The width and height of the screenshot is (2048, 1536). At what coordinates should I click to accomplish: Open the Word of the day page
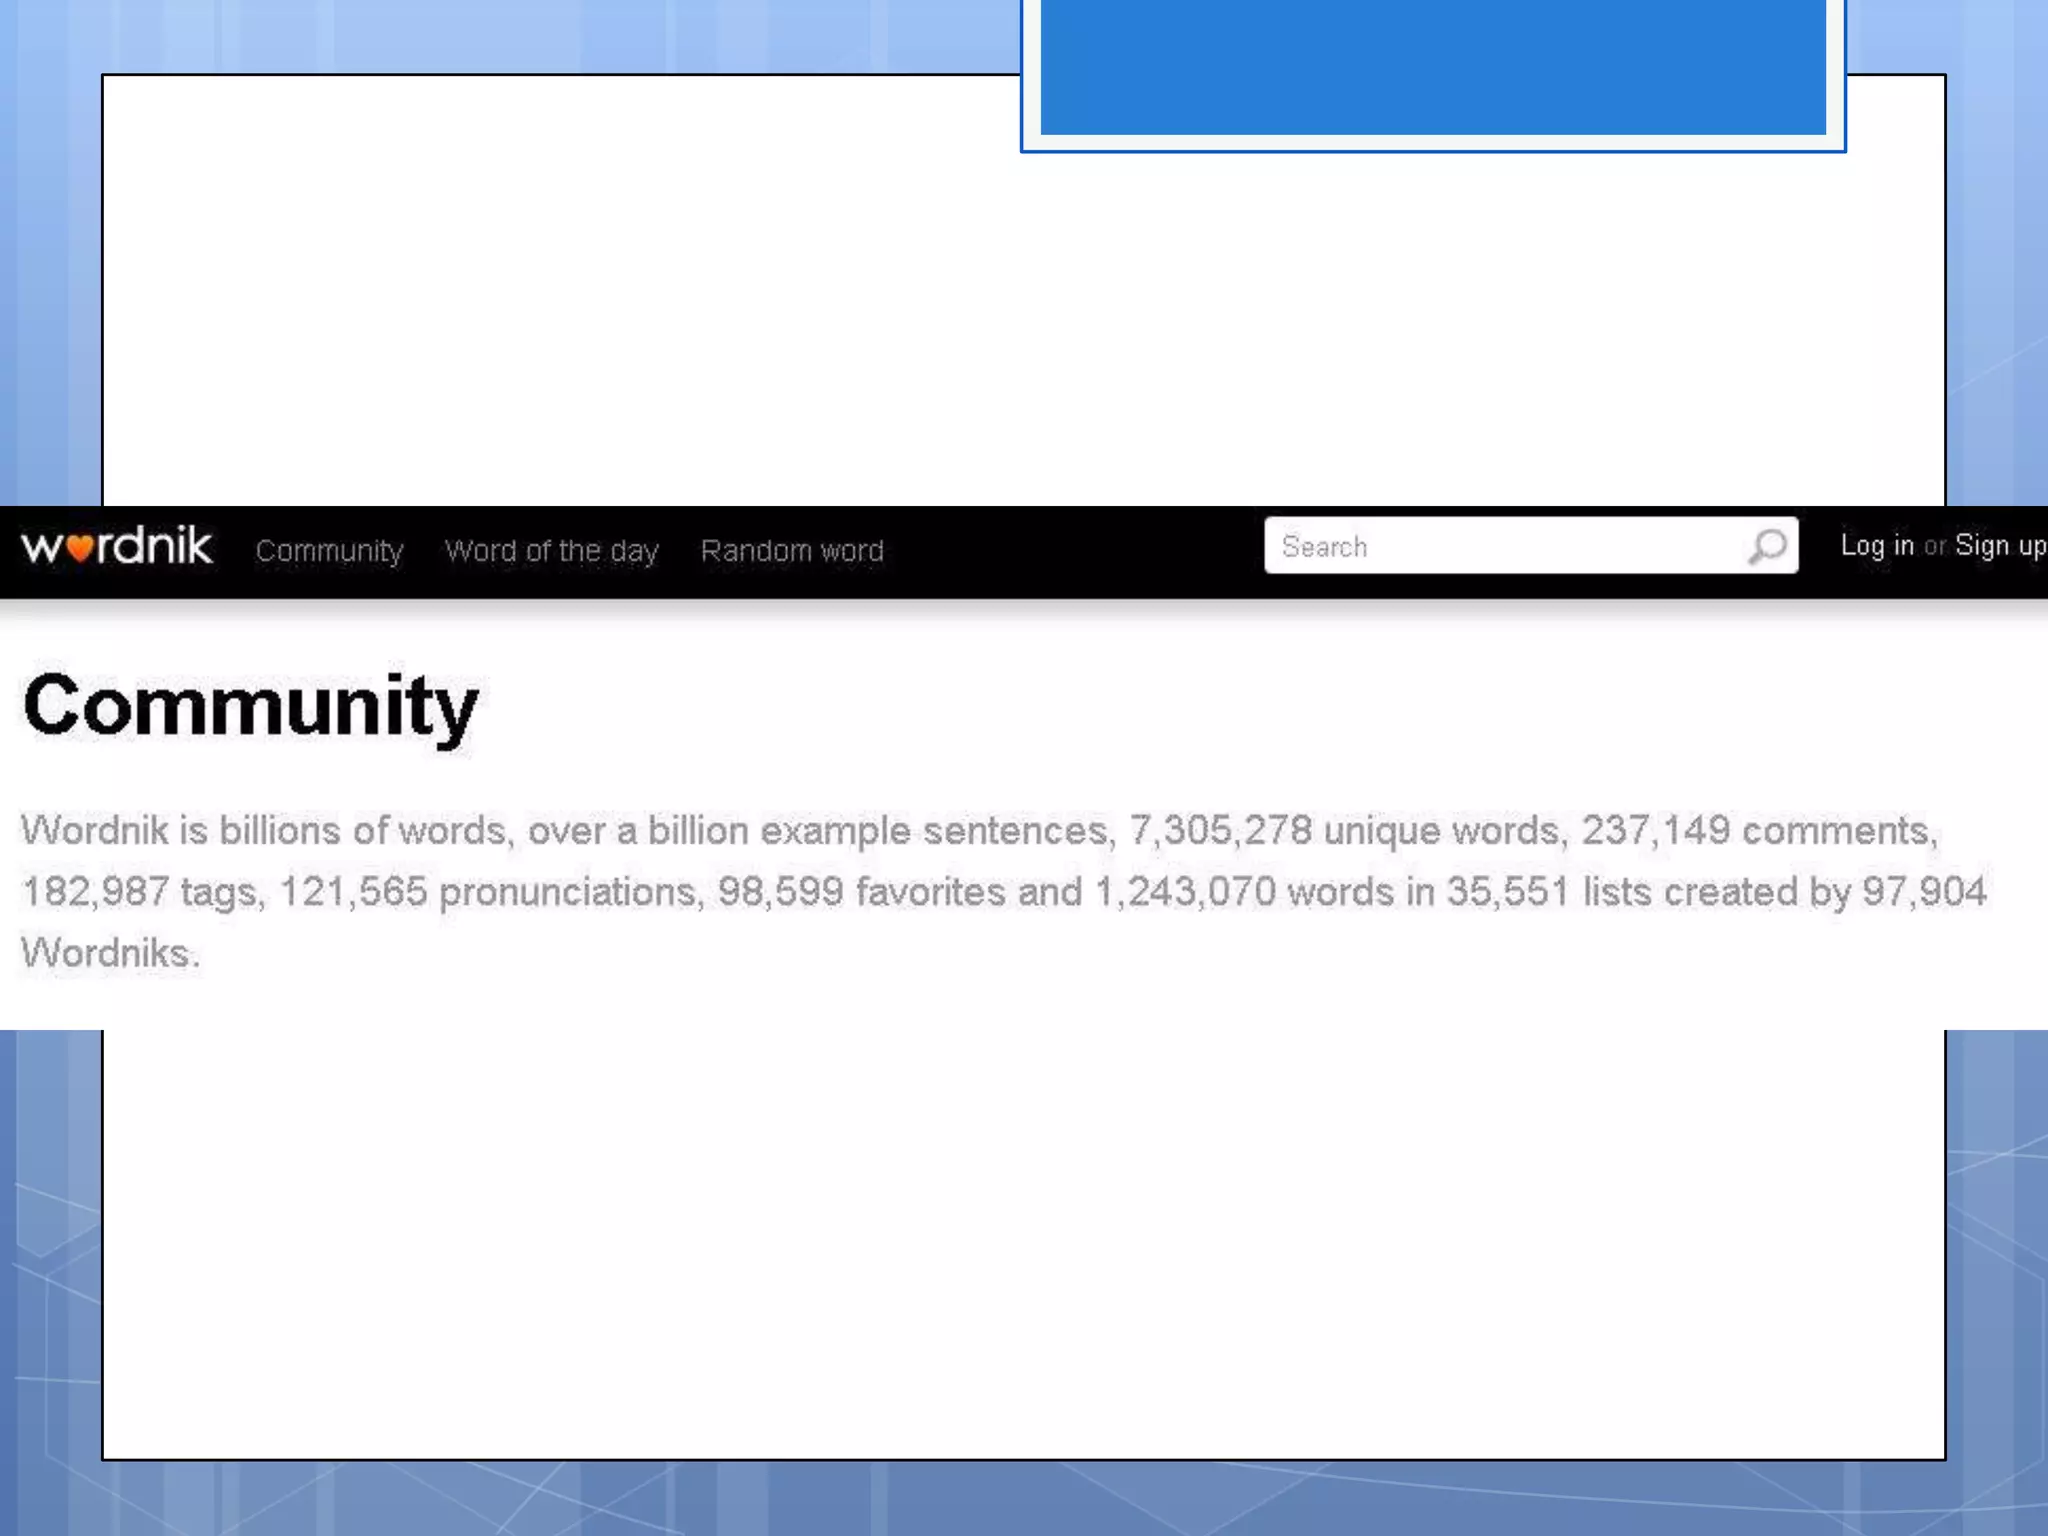[x=551, y=551]
